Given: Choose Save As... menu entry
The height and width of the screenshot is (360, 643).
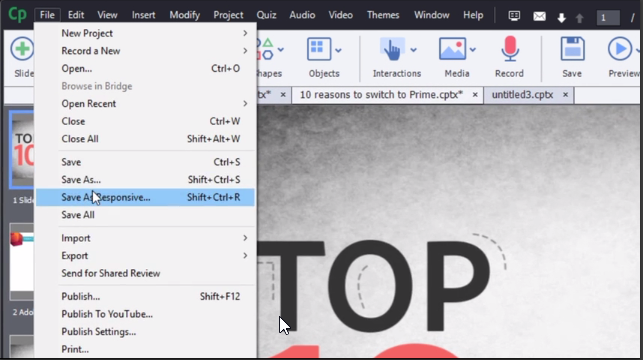Looking at the screenshot, I should 145,180.
